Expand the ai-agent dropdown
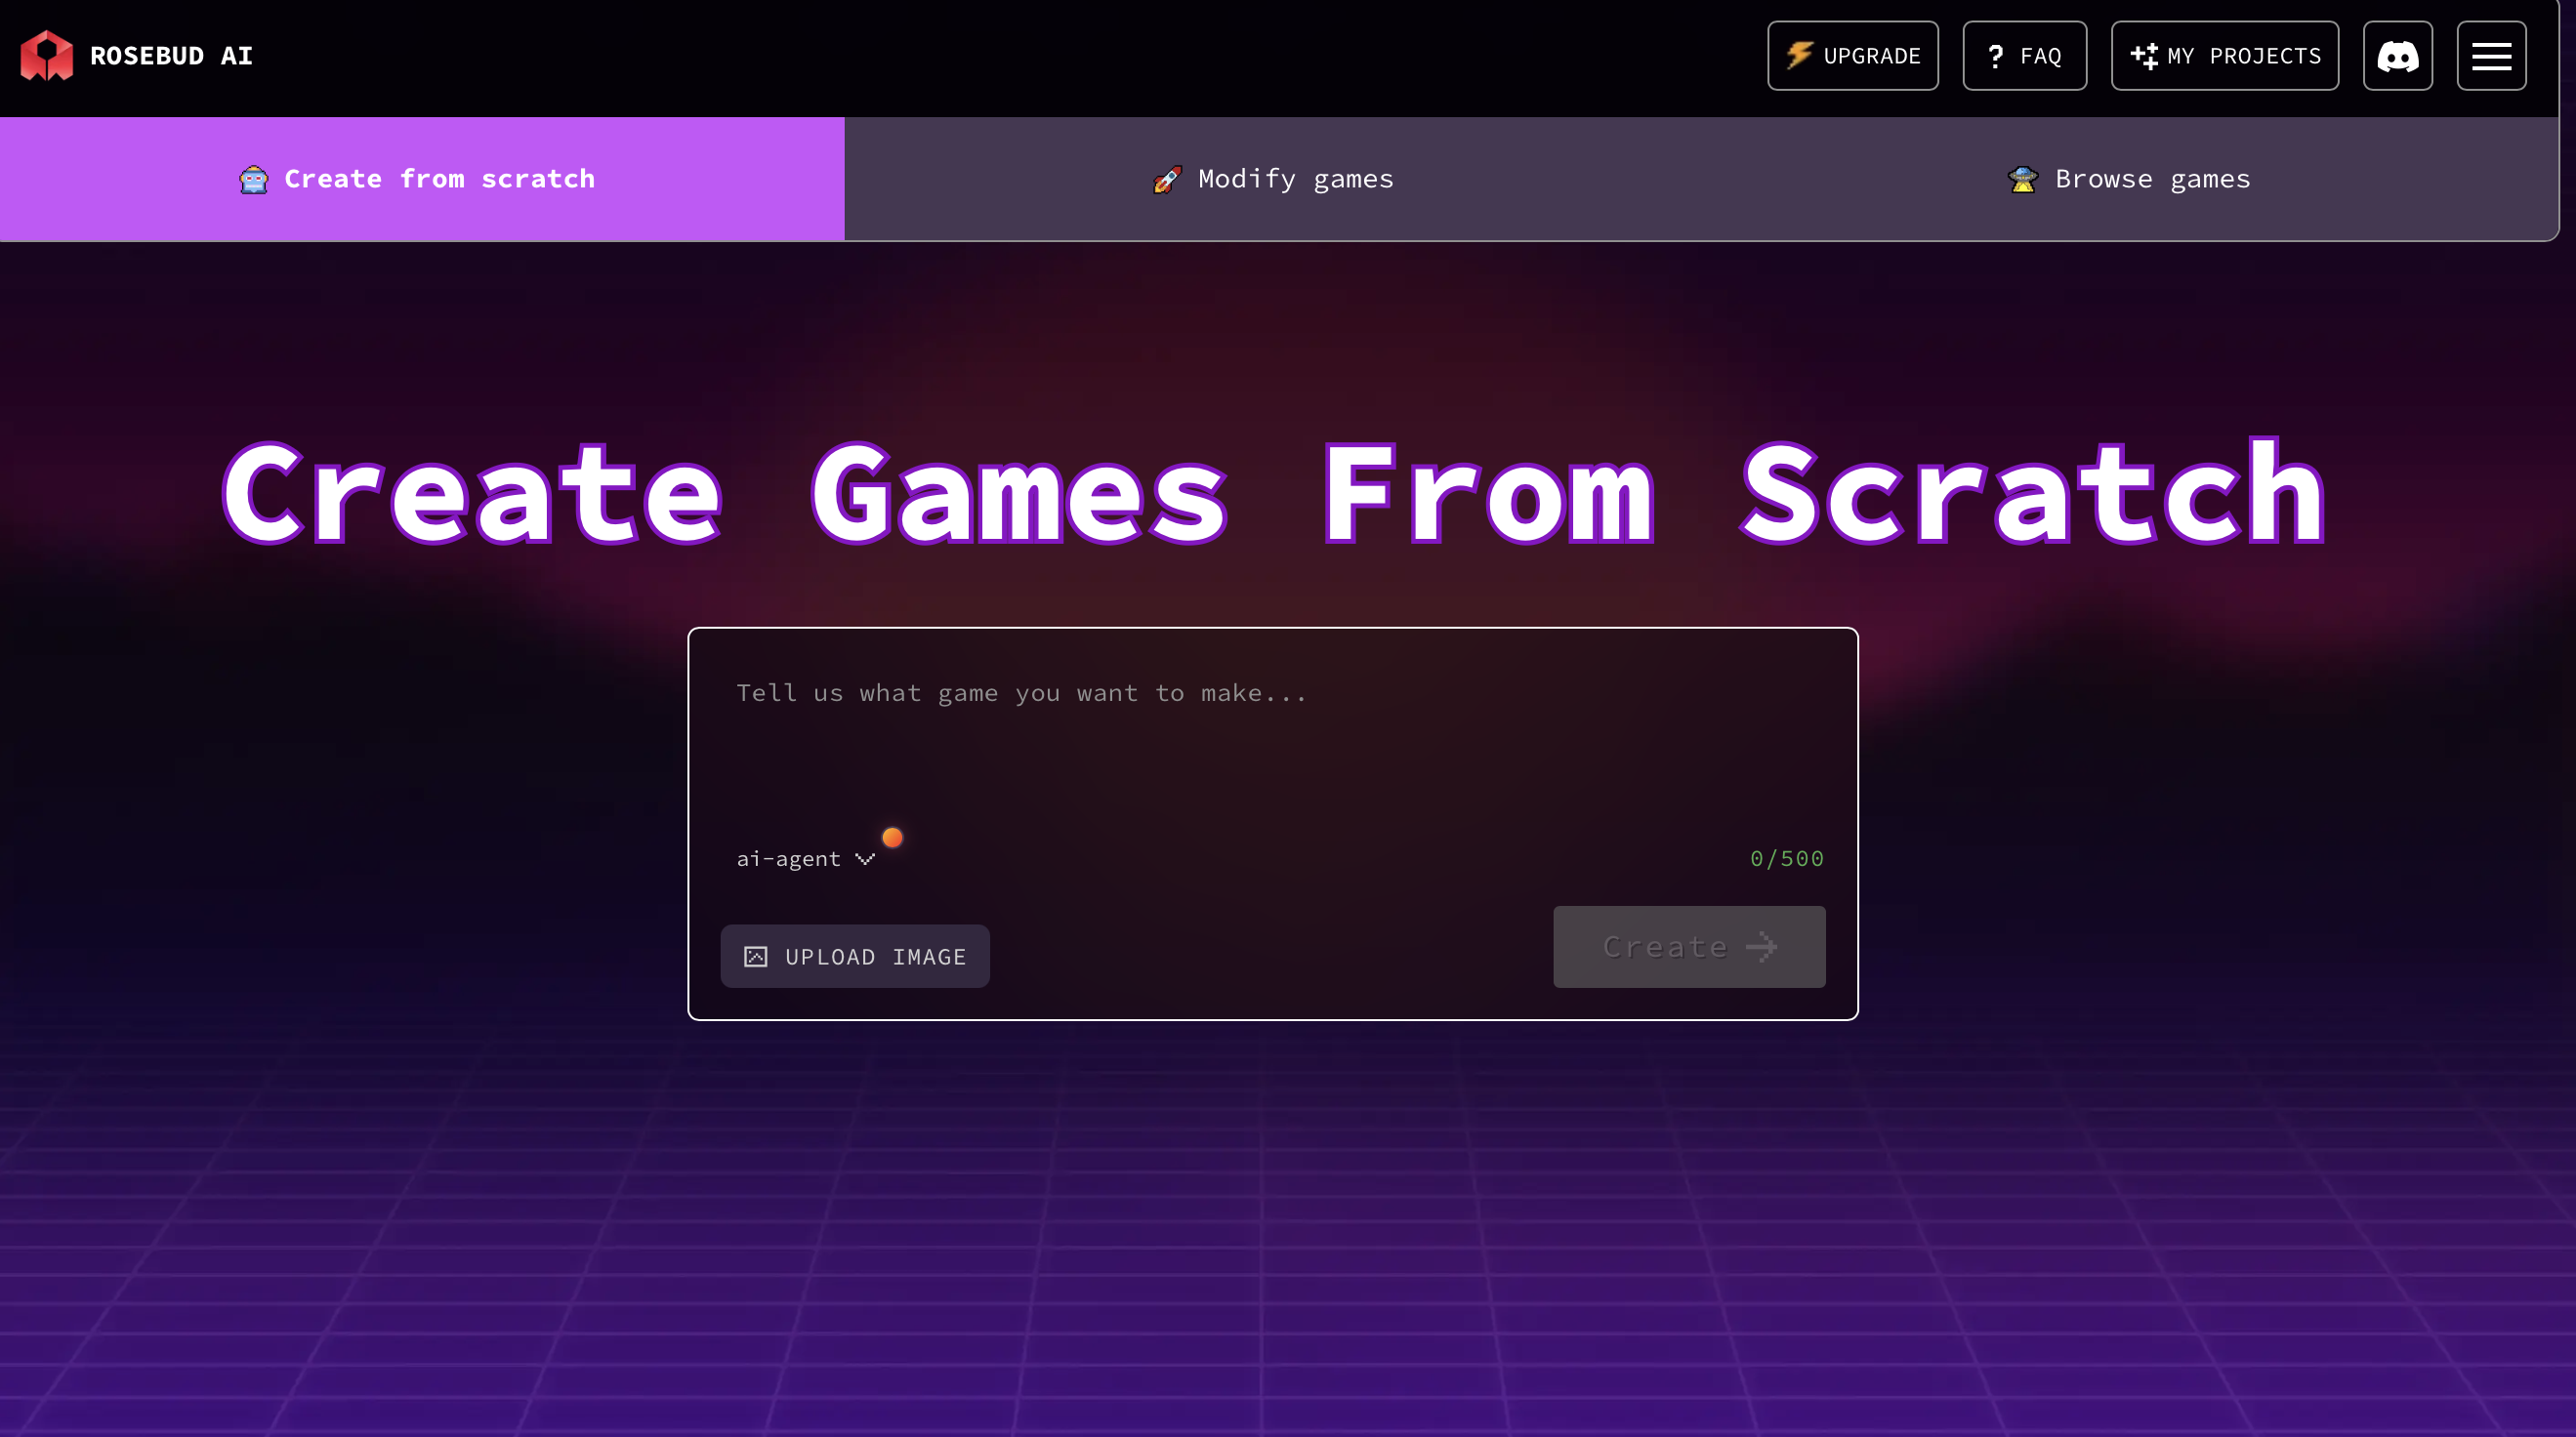The image size is (2576, 1437). [x=790, y=858]
